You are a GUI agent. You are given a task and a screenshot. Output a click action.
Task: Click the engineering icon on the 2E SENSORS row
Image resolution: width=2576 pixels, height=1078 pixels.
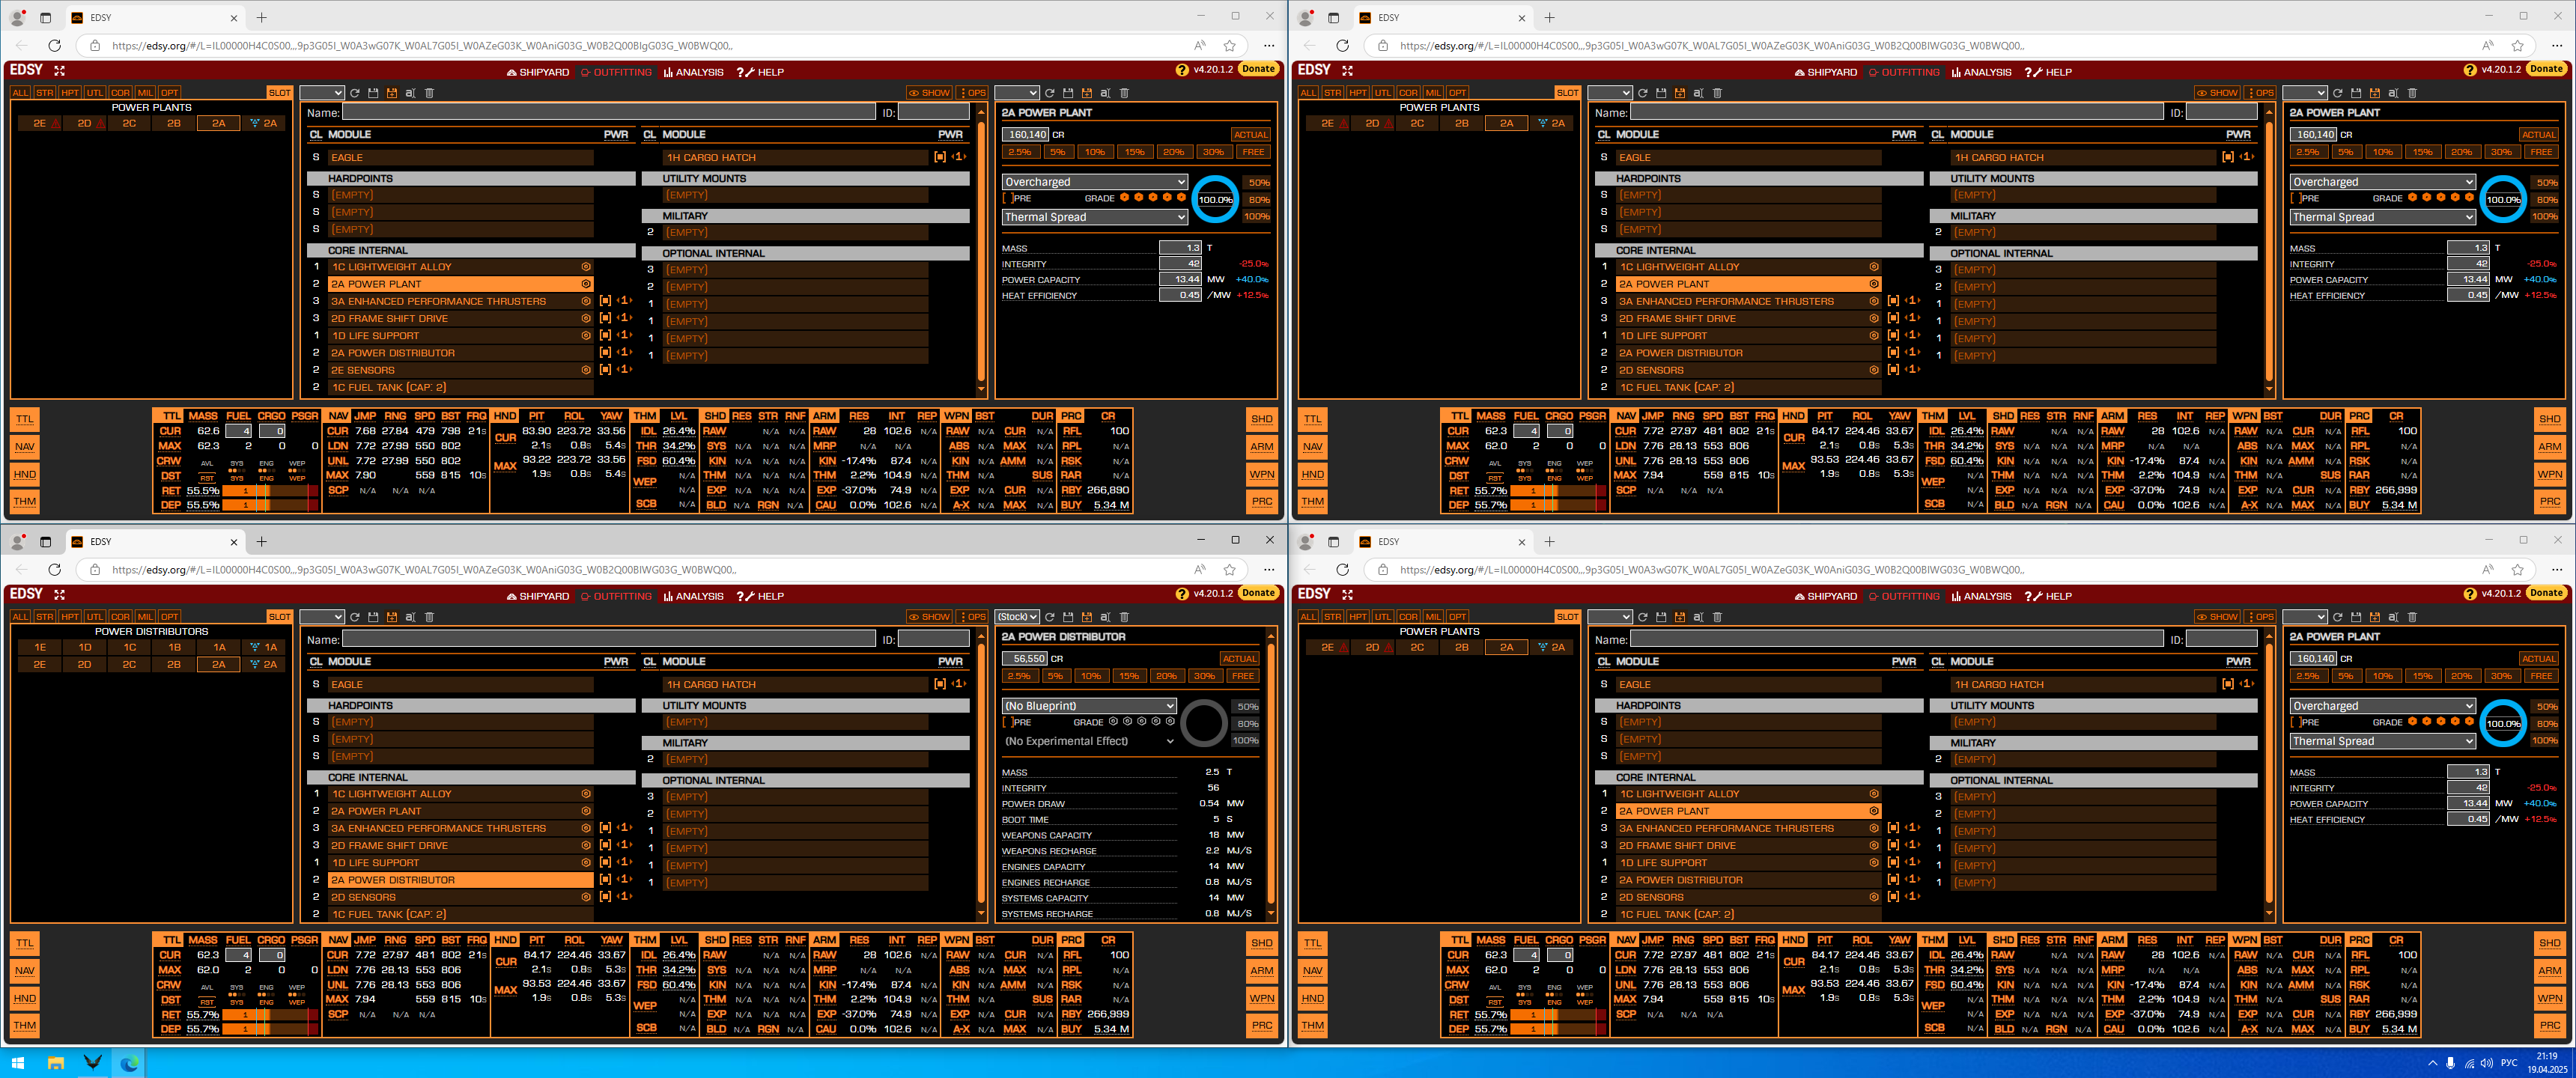click(586, 370)
